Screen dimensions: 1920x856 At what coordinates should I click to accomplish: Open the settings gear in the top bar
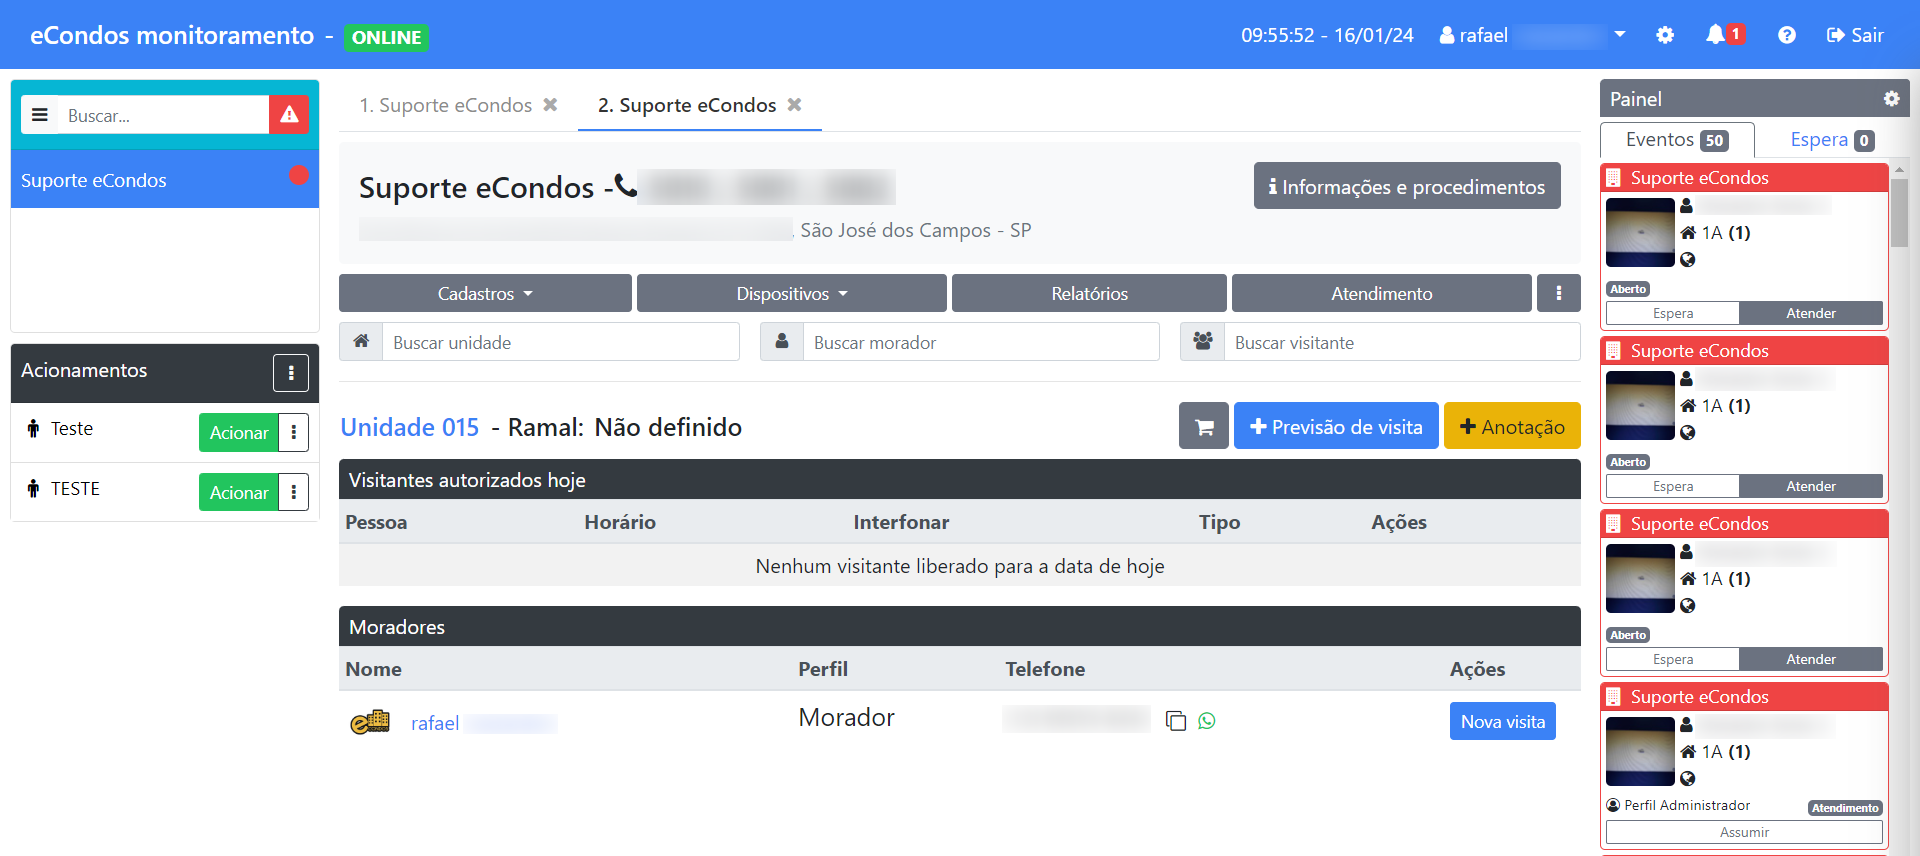click(x=1665, y=35)
